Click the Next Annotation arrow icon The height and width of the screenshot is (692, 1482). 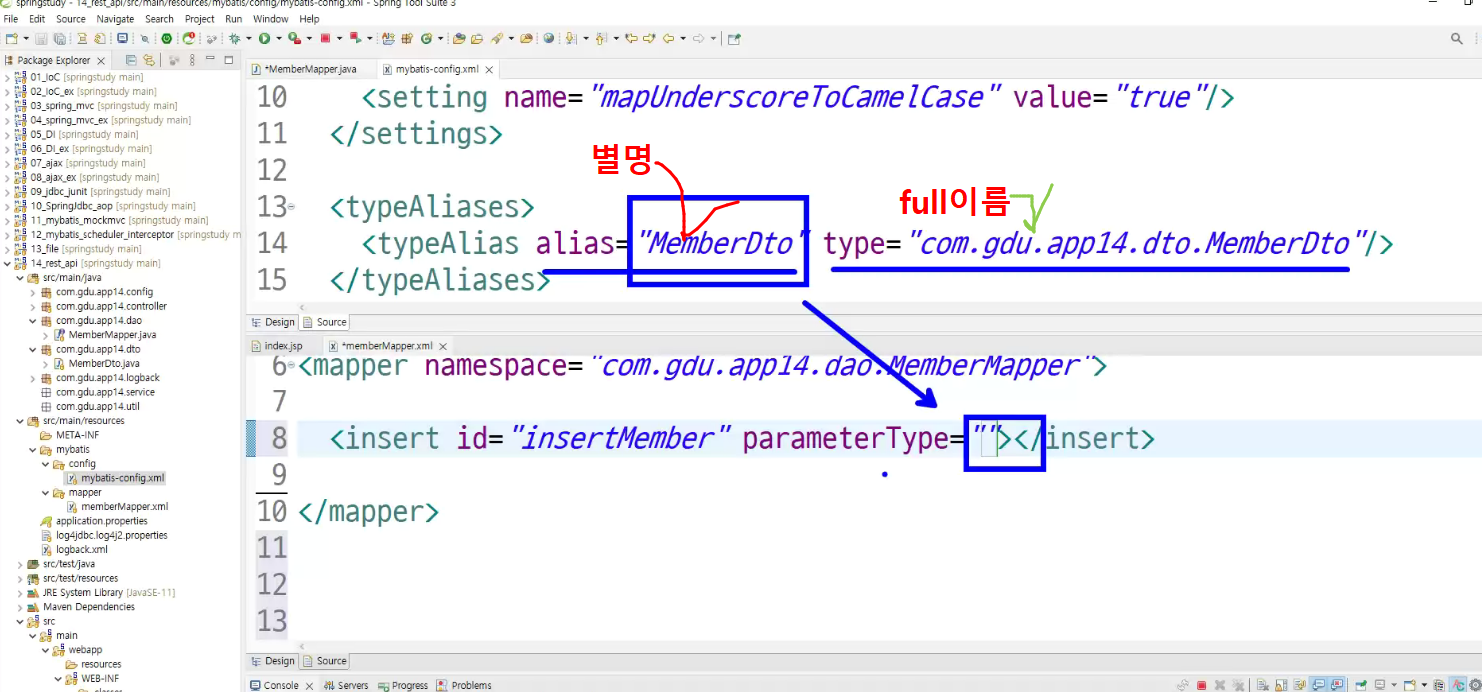570,39
